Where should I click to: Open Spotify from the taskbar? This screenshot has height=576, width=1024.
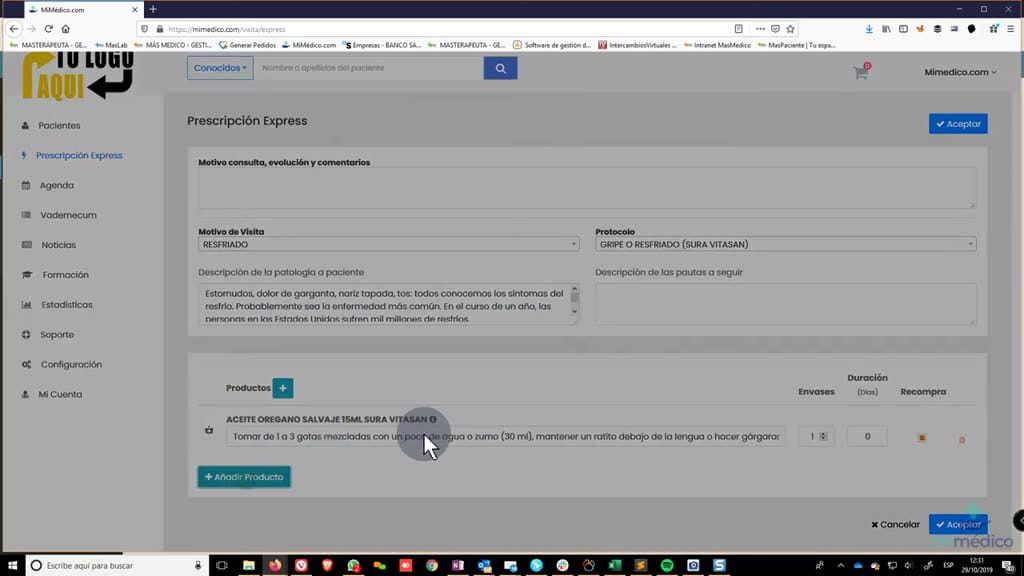pos(667,565)
